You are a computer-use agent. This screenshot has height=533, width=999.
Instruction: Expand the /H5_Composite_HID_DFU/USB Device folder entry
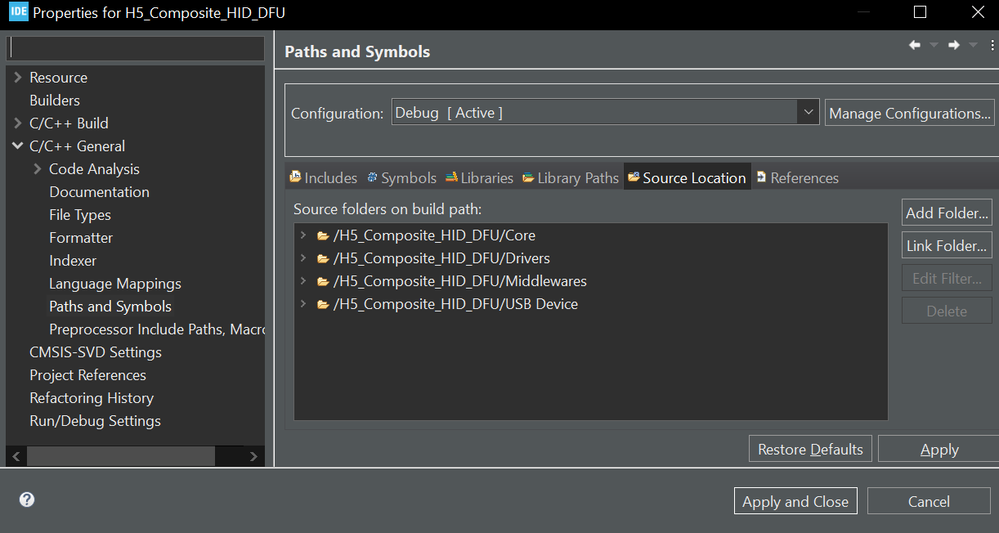(x=303, y=304)
